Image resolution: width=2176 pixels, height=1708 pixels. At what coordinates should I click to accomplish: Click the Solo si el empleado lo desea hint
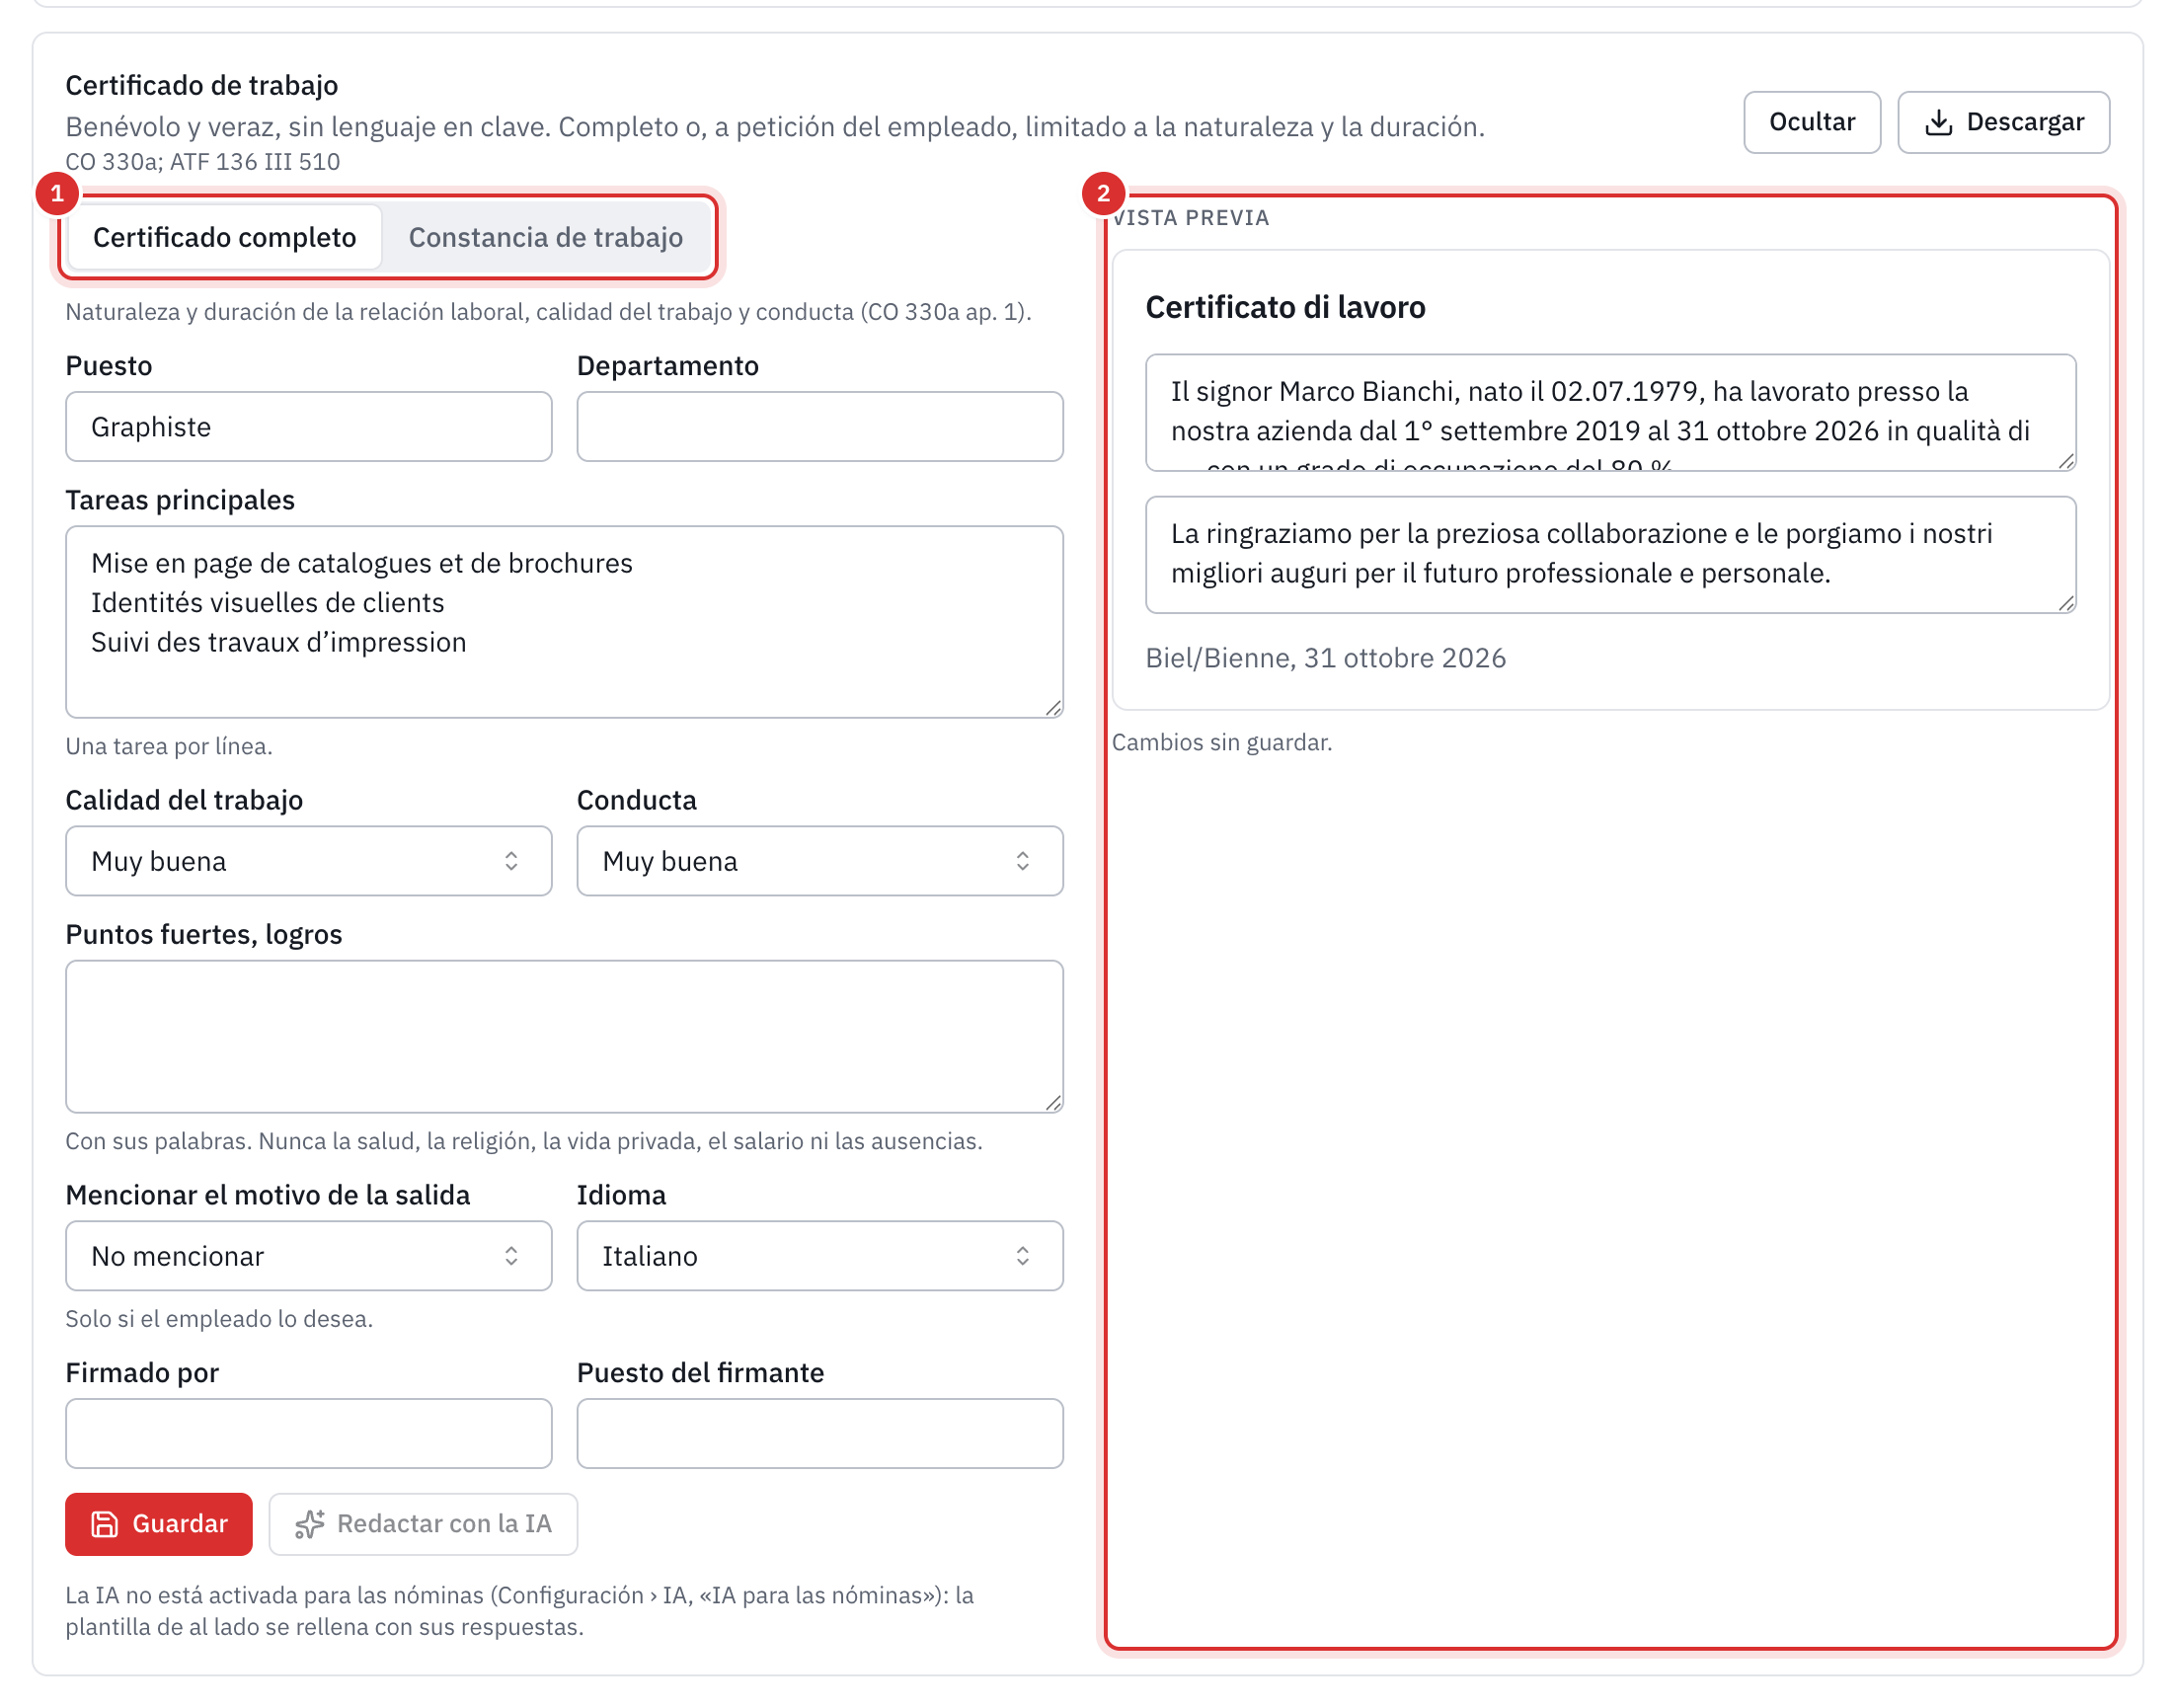click(218, 1318)
